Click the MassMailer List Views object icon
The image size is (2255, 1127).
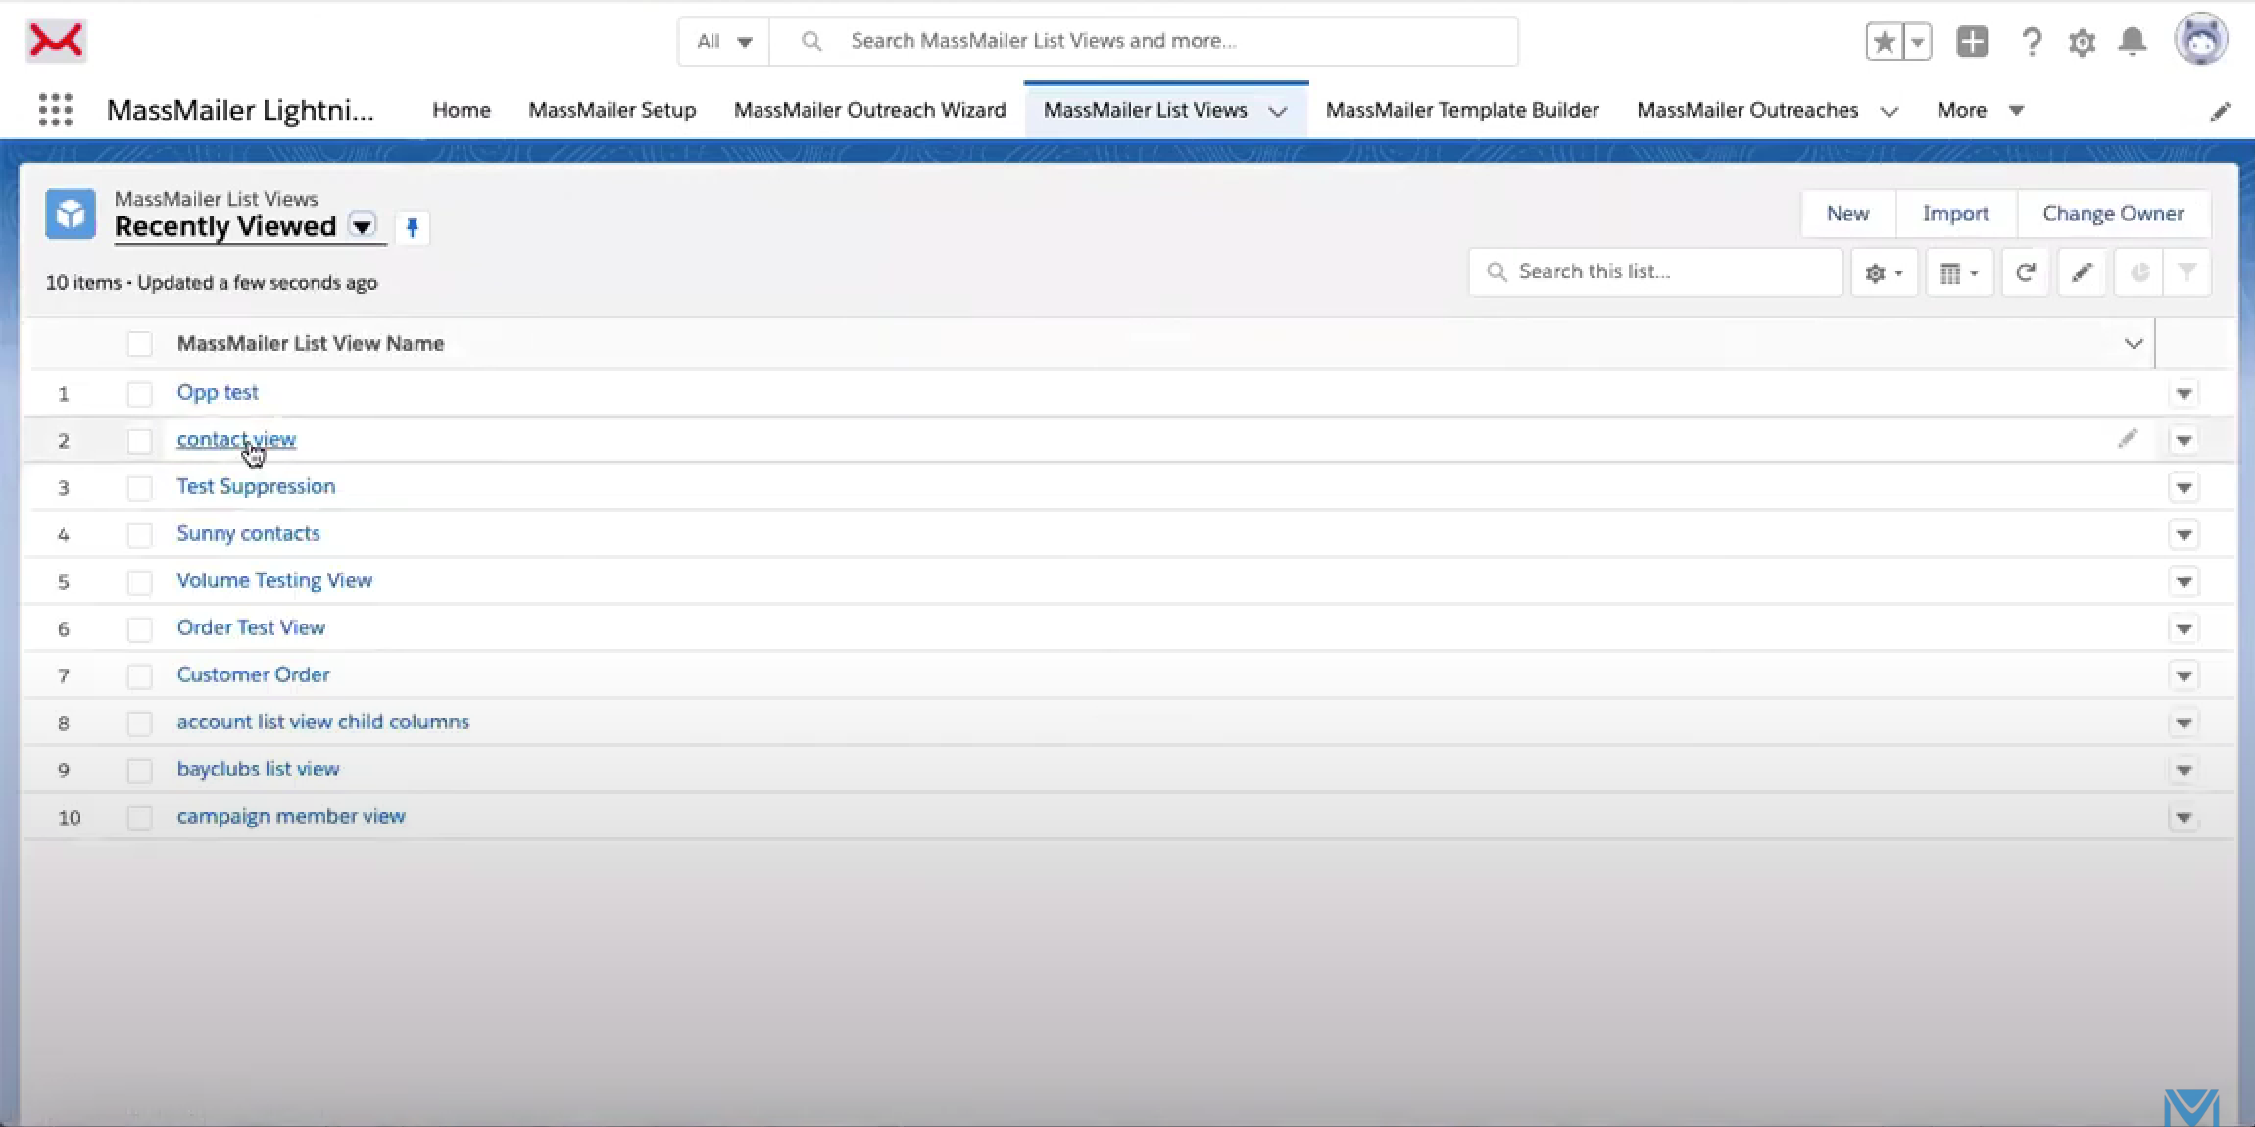(70, 214)
